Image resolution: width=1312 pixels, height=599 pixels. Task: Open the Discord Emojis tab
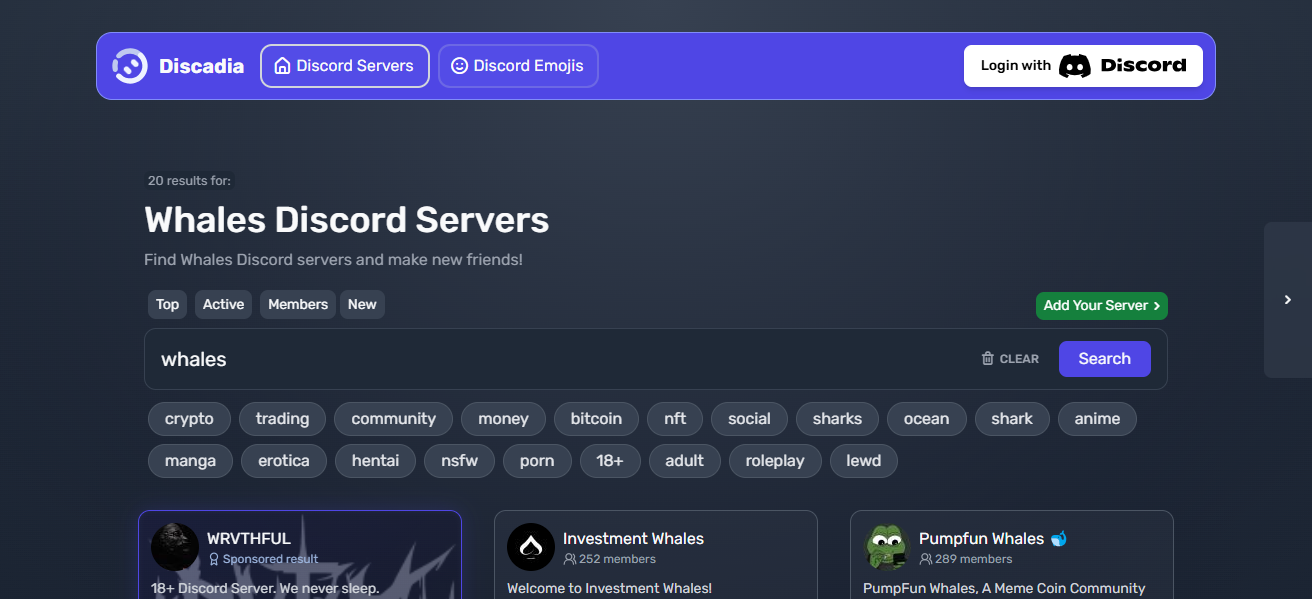point(518,66)
